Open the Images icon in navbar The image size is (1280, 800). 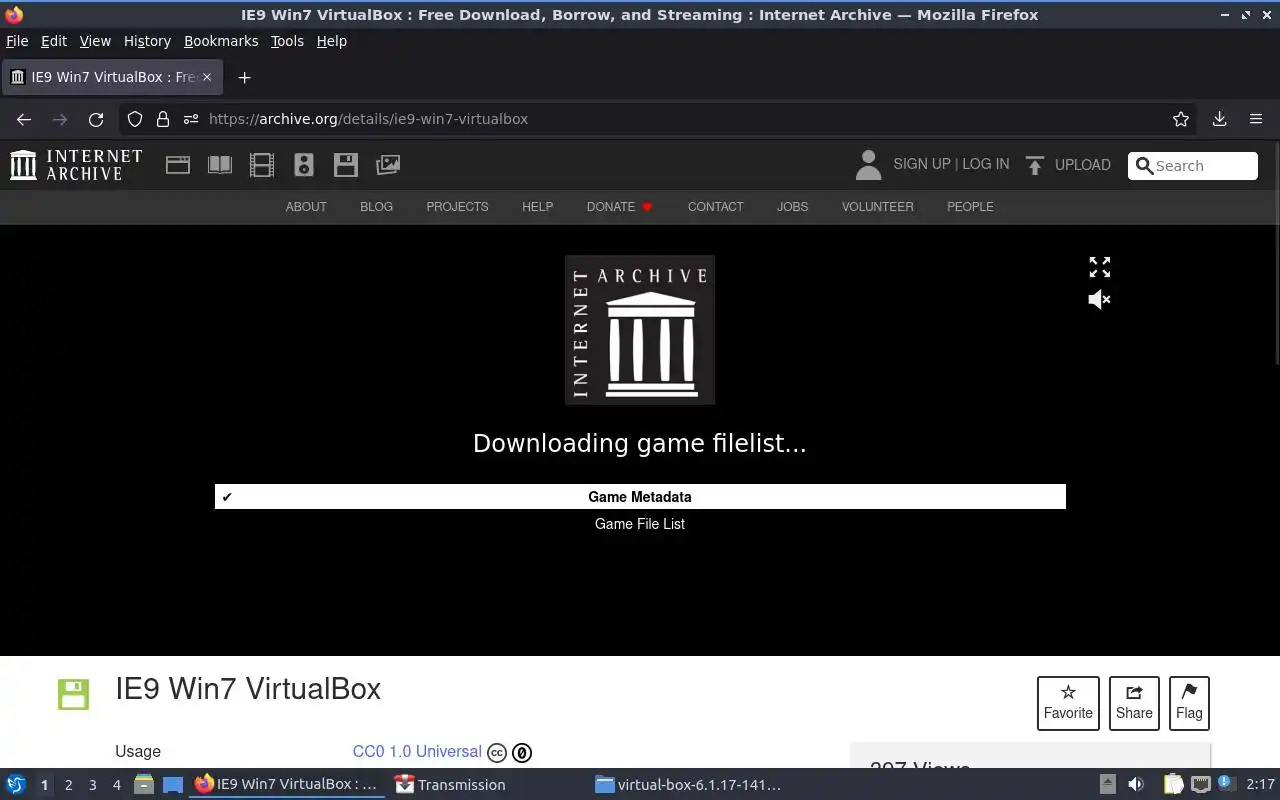pyautogui.click(x=388, y=165)
